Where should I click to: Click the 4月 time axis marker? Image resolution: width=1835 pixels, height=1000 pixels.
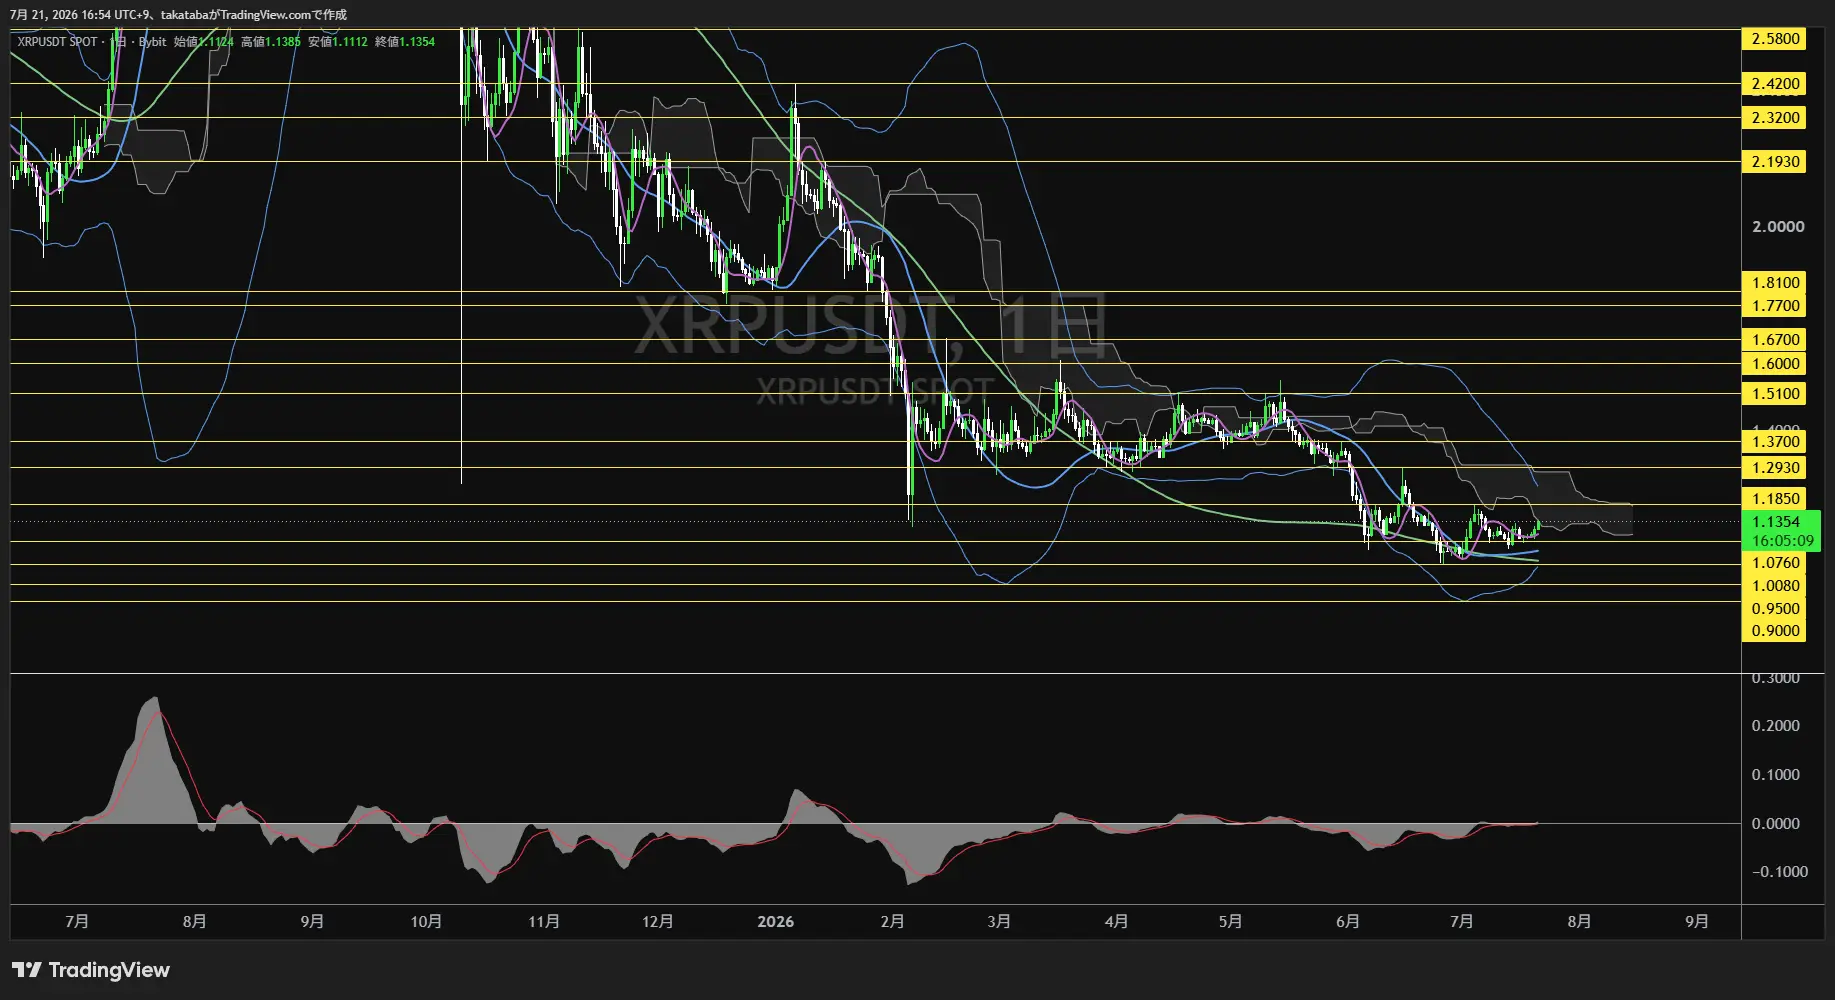(x=1116, y=921)
